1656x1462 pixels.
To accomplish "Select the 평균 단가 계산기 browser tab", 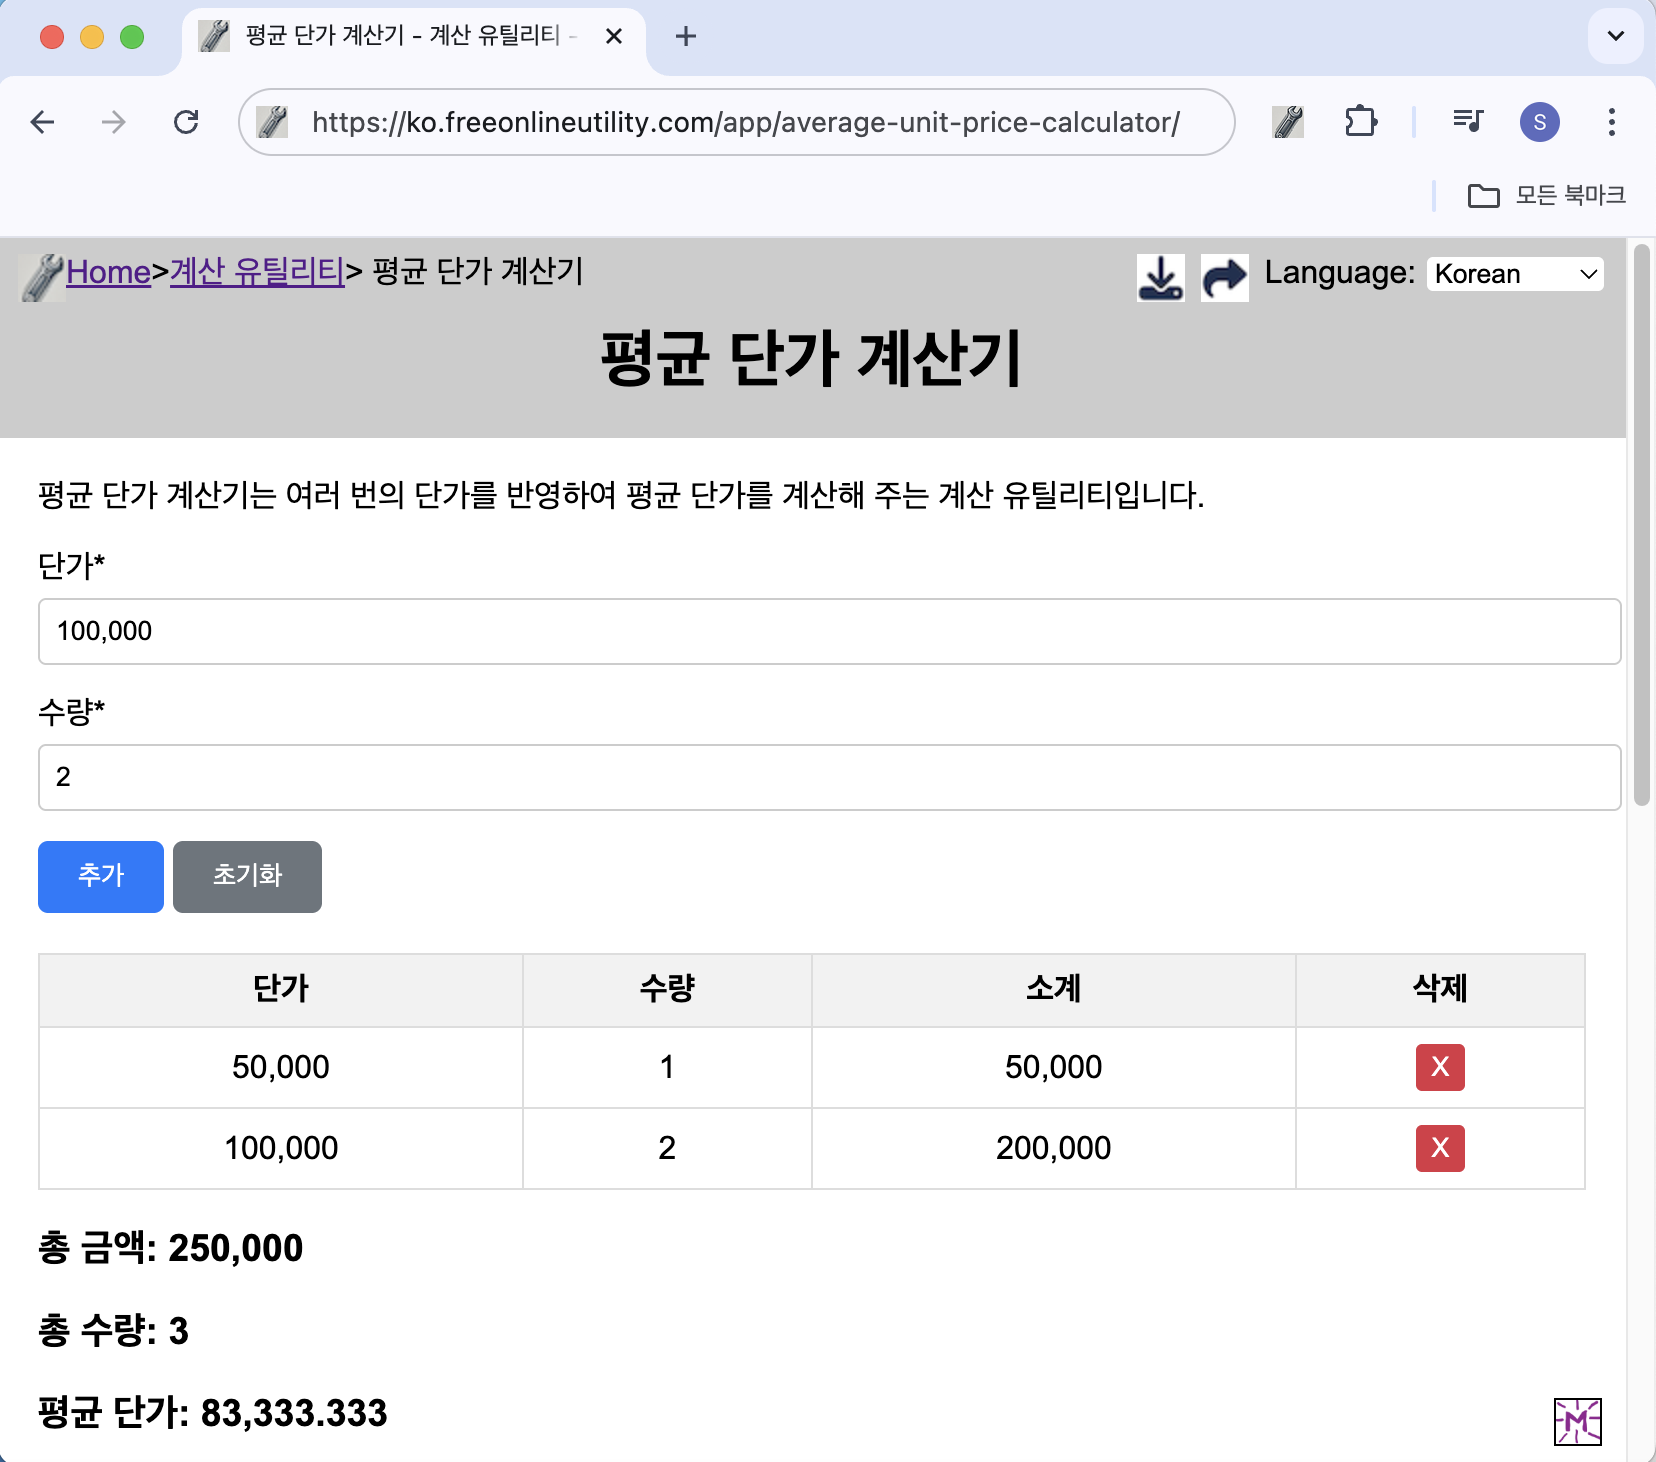I will point(412,37).
